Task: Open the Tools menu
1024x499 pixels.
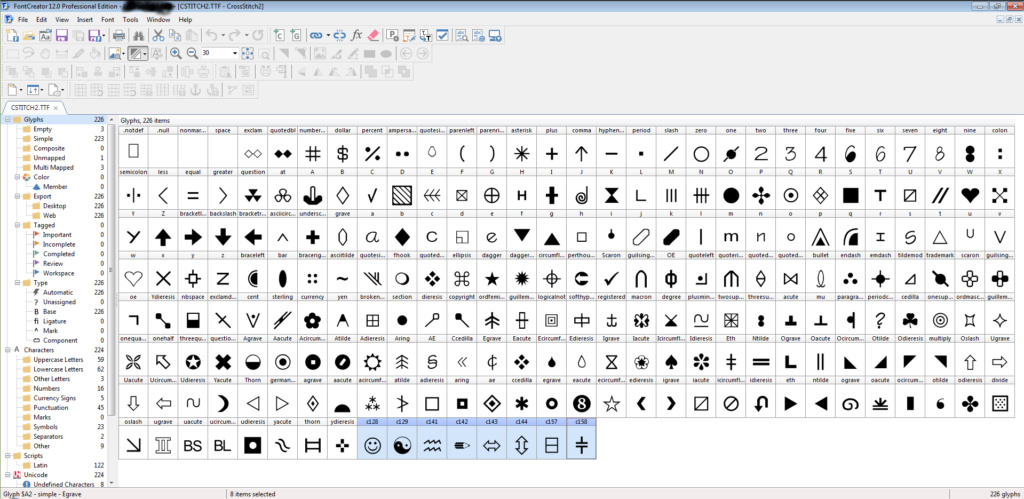Action: 130,19
